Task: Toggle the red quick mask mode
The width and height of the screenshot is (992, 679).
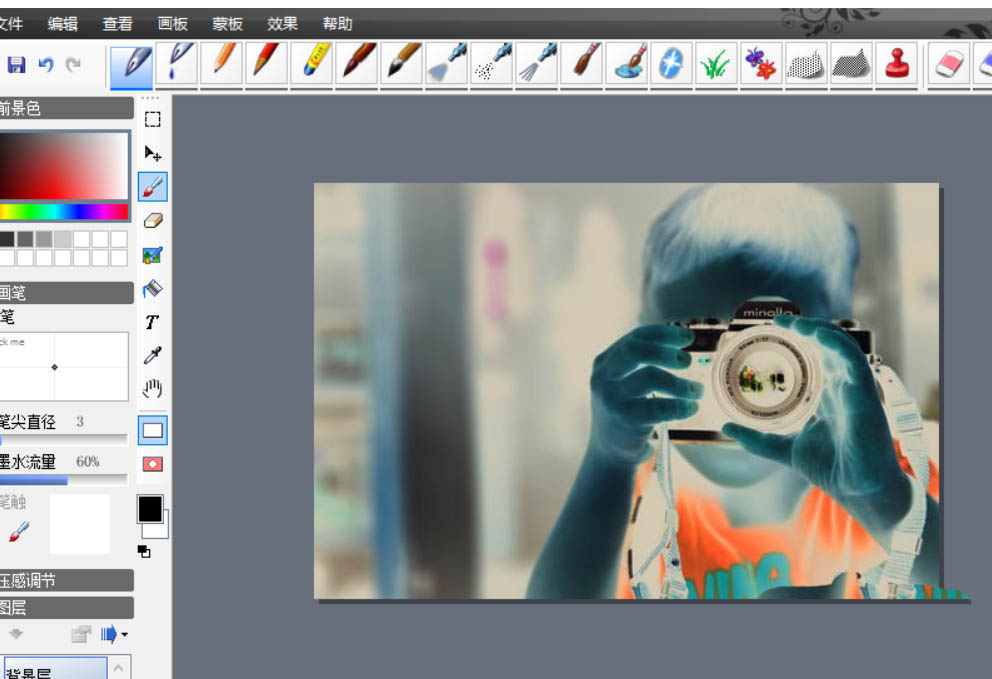Action: 153,464
